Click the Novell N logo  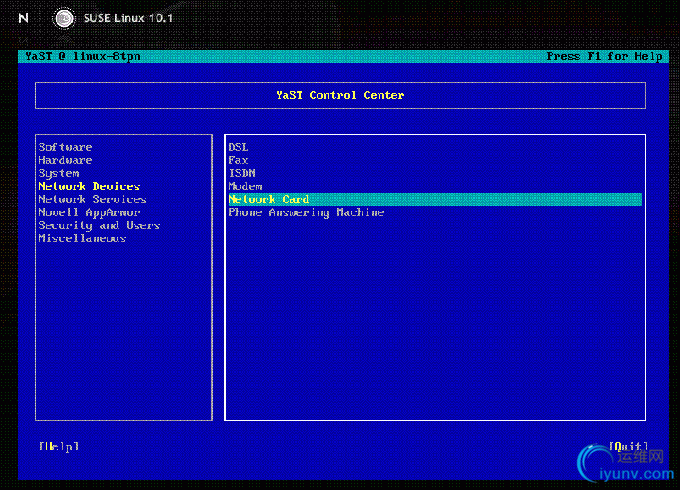[24, 18]
